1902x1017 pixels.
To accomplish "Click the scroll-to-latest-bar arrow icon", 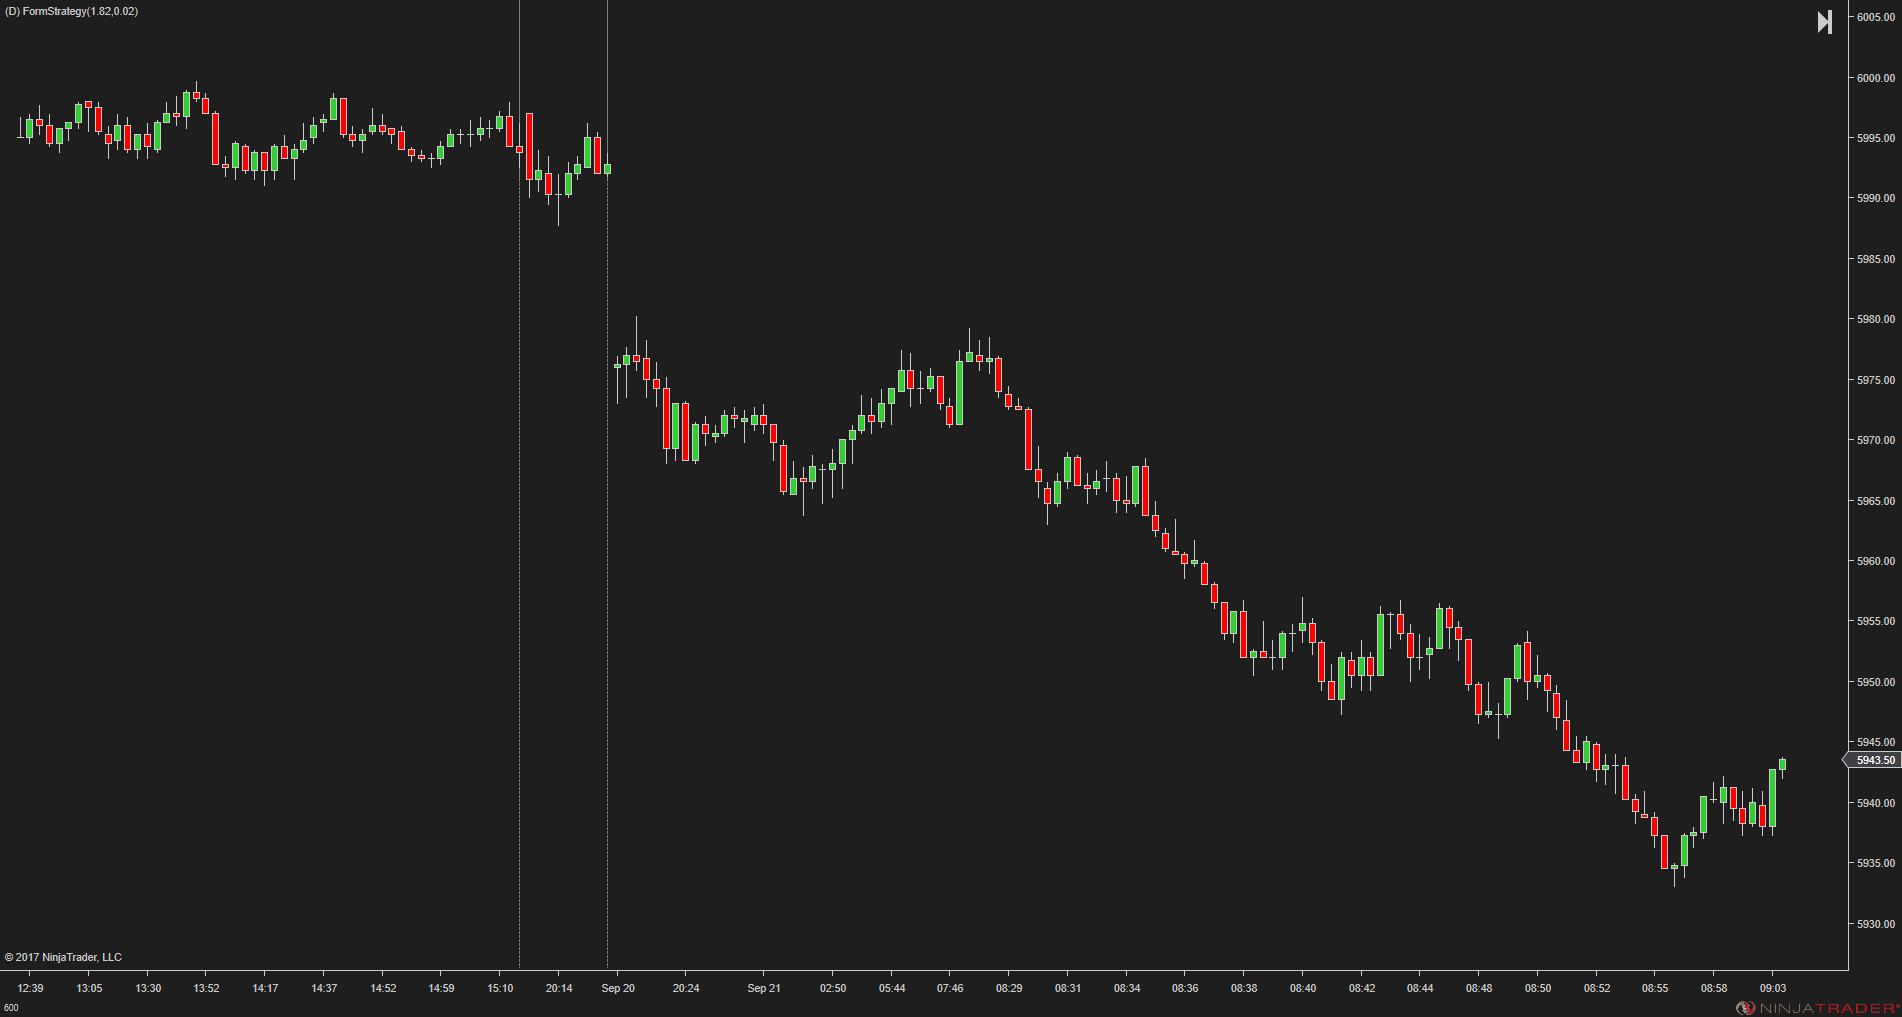I will click(x=1825, y=22).
